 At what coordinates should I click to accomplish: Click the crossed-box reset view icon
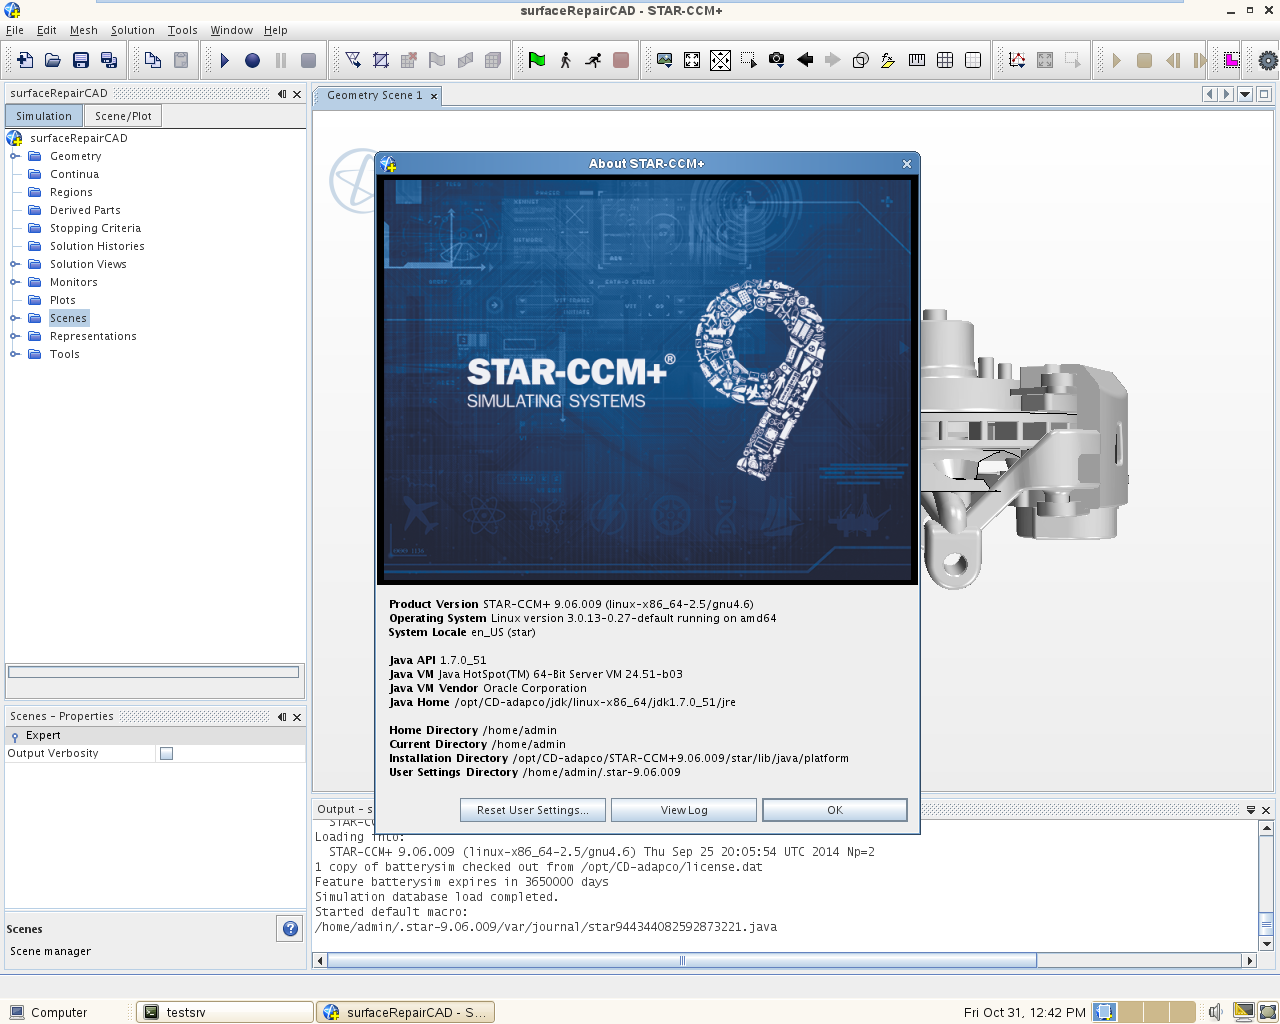pos(720,60)
